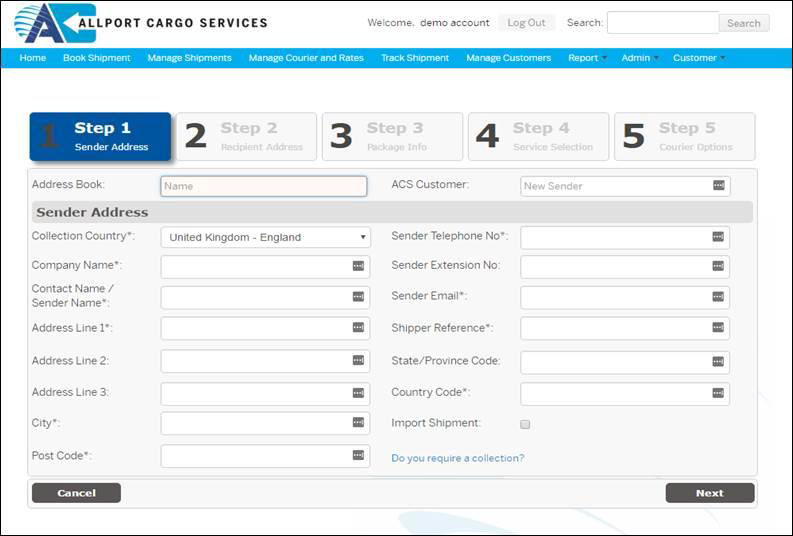Open the Admin menu dropdown
The image size is (793, 536).
(x=639, y=58)
